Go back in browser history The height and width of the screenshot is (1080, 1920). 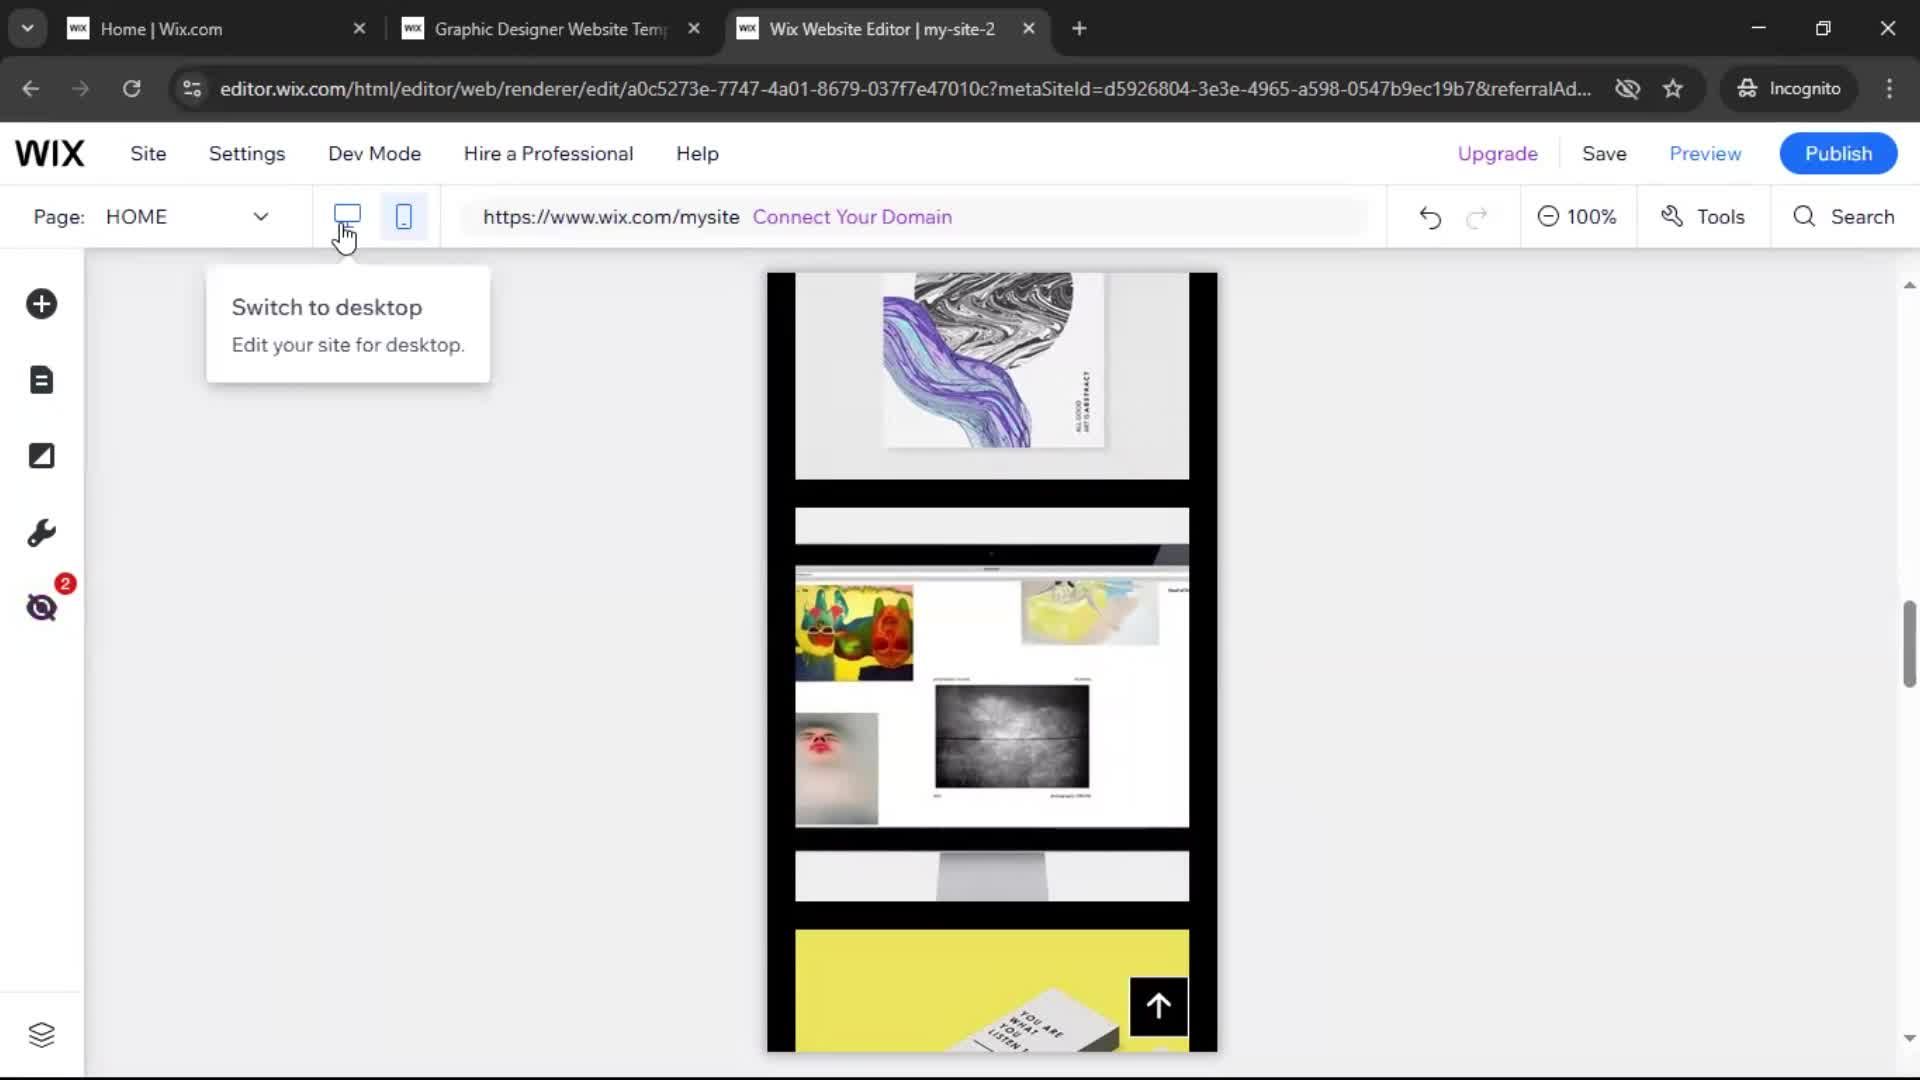pos(30,89)
